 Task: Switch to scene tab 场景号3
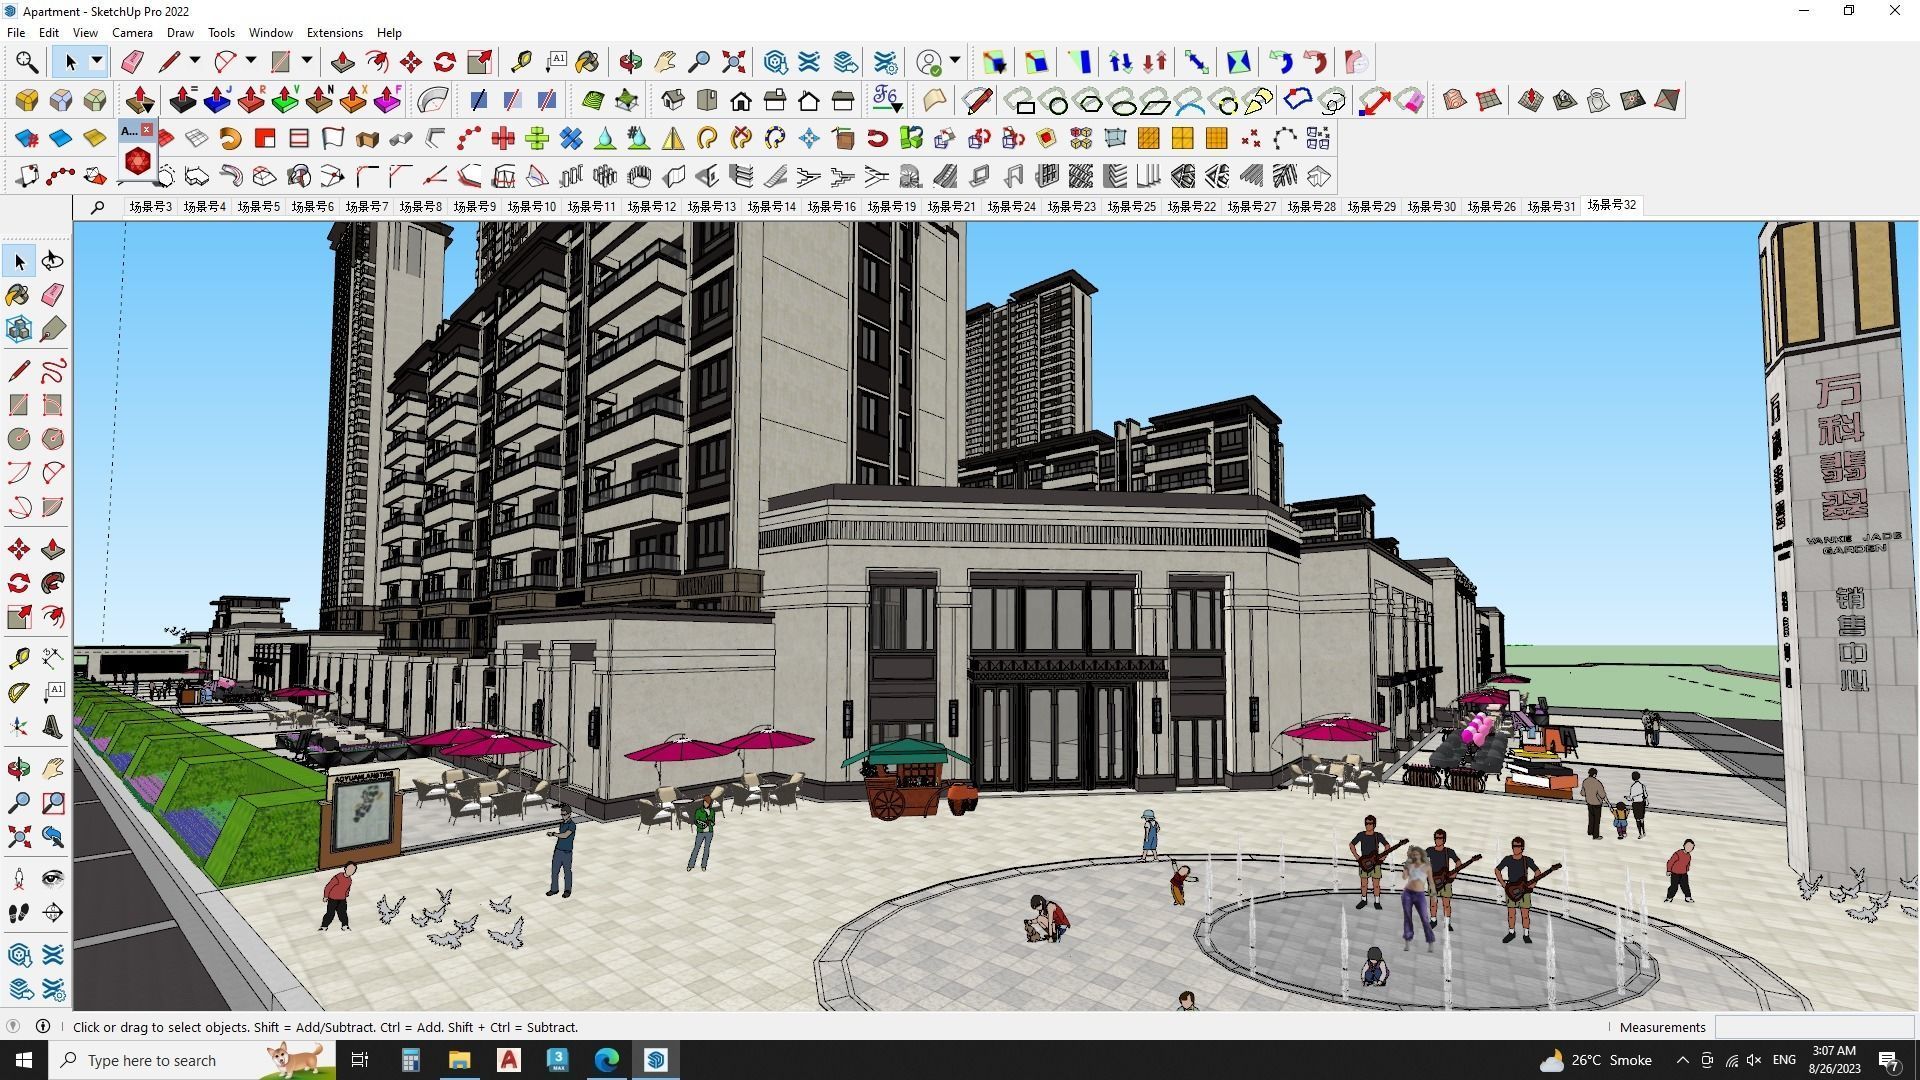(150, 206)
